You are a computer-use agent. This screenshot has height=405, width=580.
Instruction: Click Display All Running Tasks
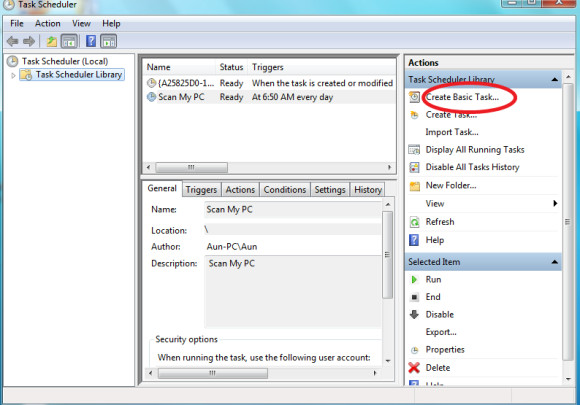coord(475,150)
